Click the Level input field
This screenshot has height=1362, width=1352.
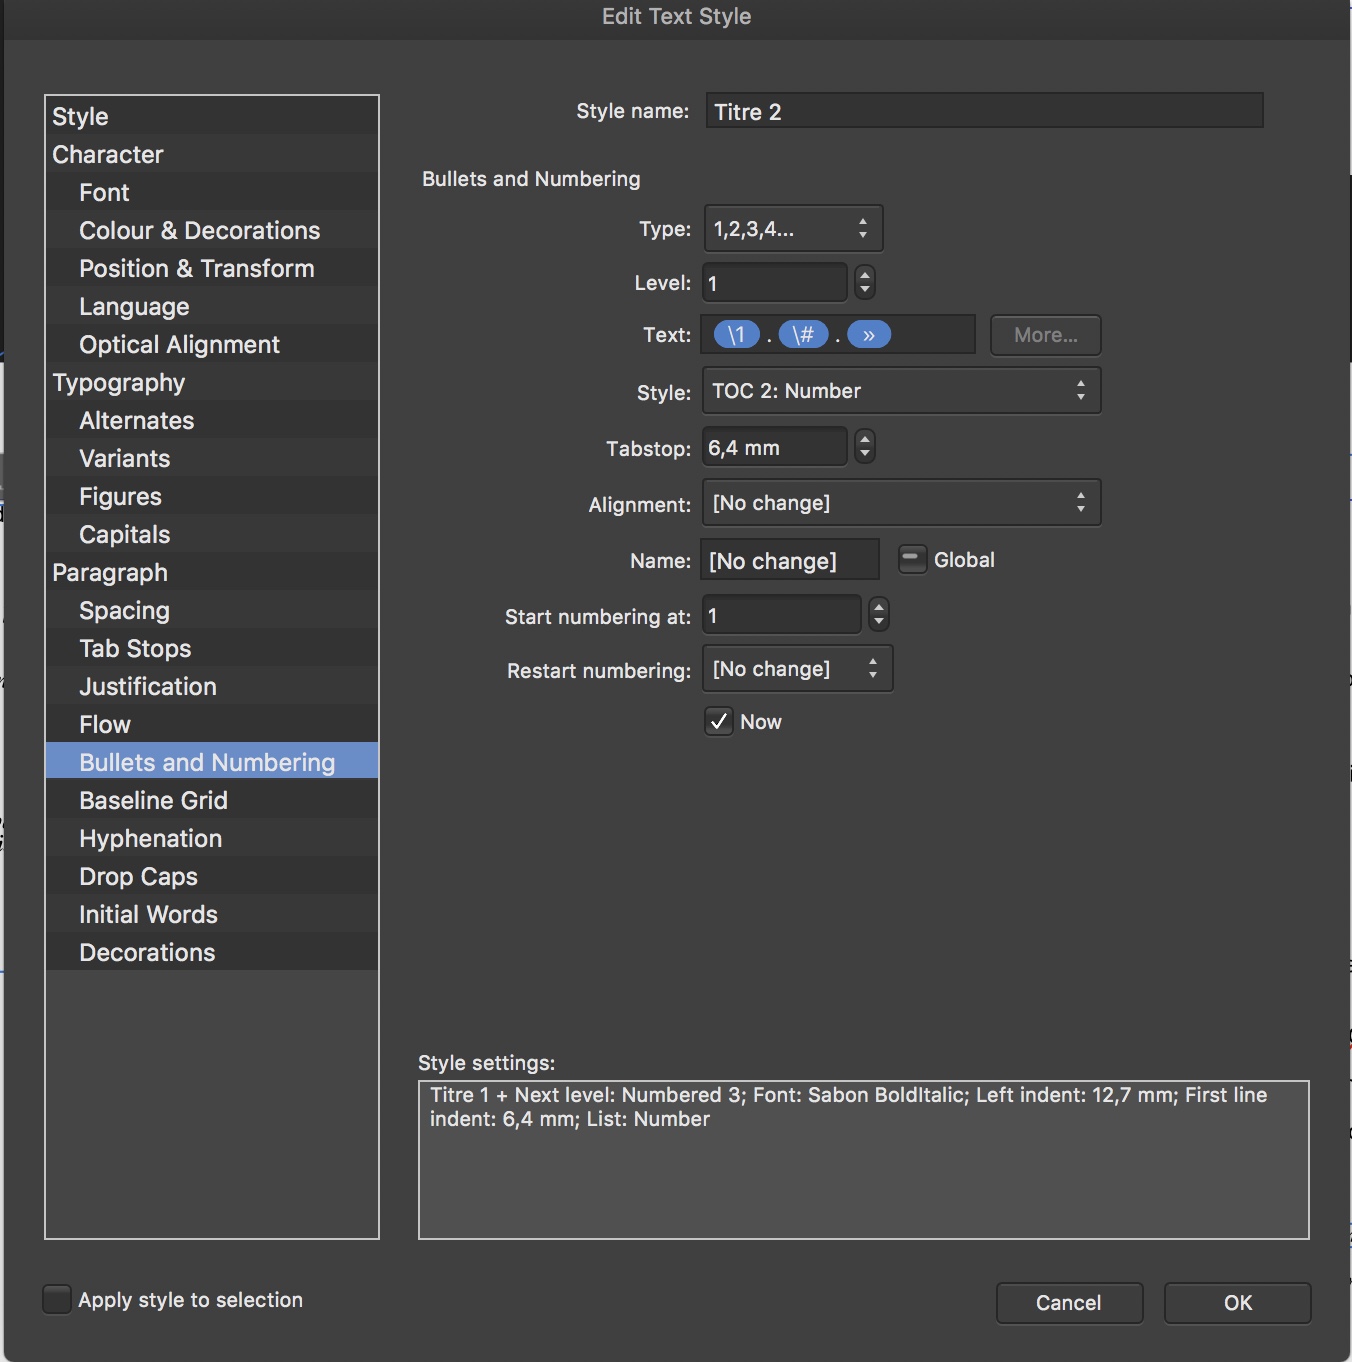point(776,283)
